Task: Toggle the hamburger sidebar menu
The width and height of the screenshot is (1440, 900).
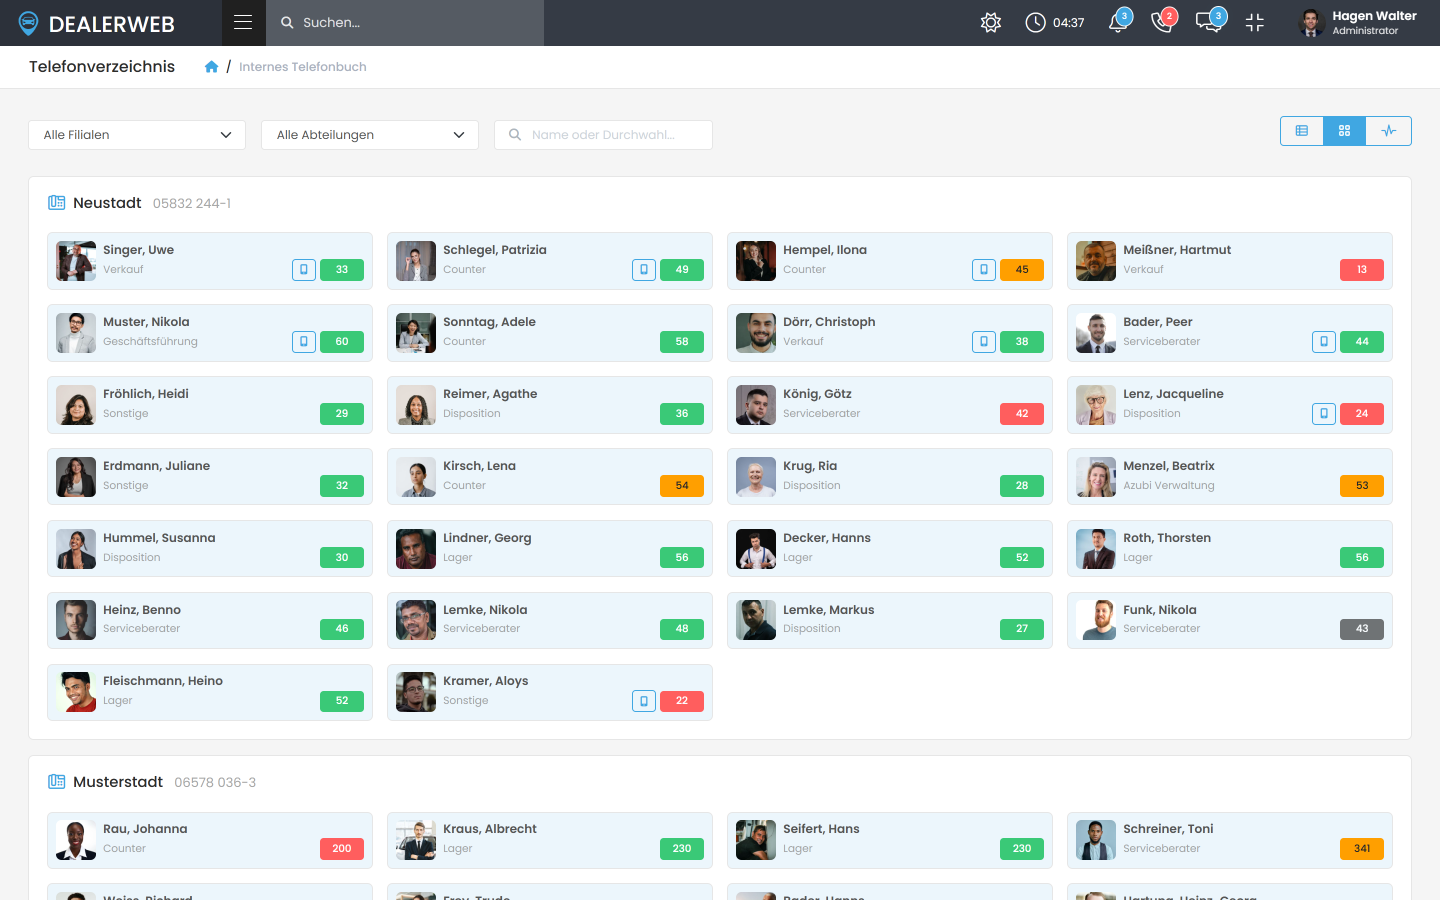Action: 243,22
